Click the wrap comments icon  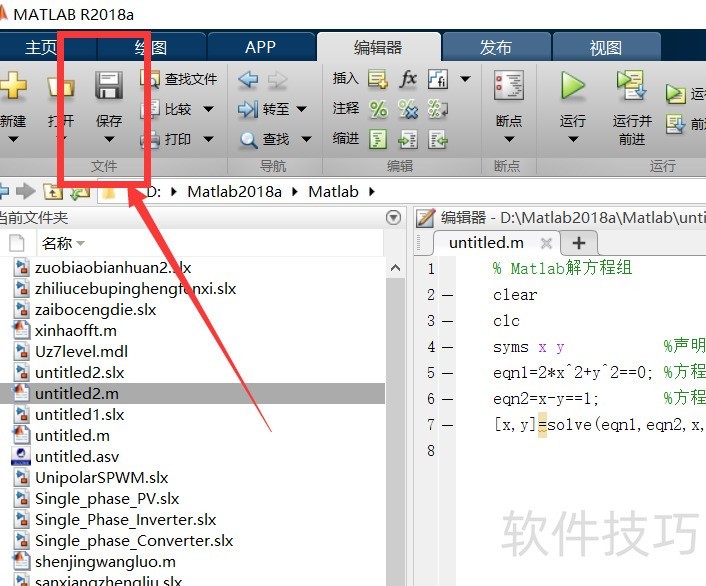438,109
